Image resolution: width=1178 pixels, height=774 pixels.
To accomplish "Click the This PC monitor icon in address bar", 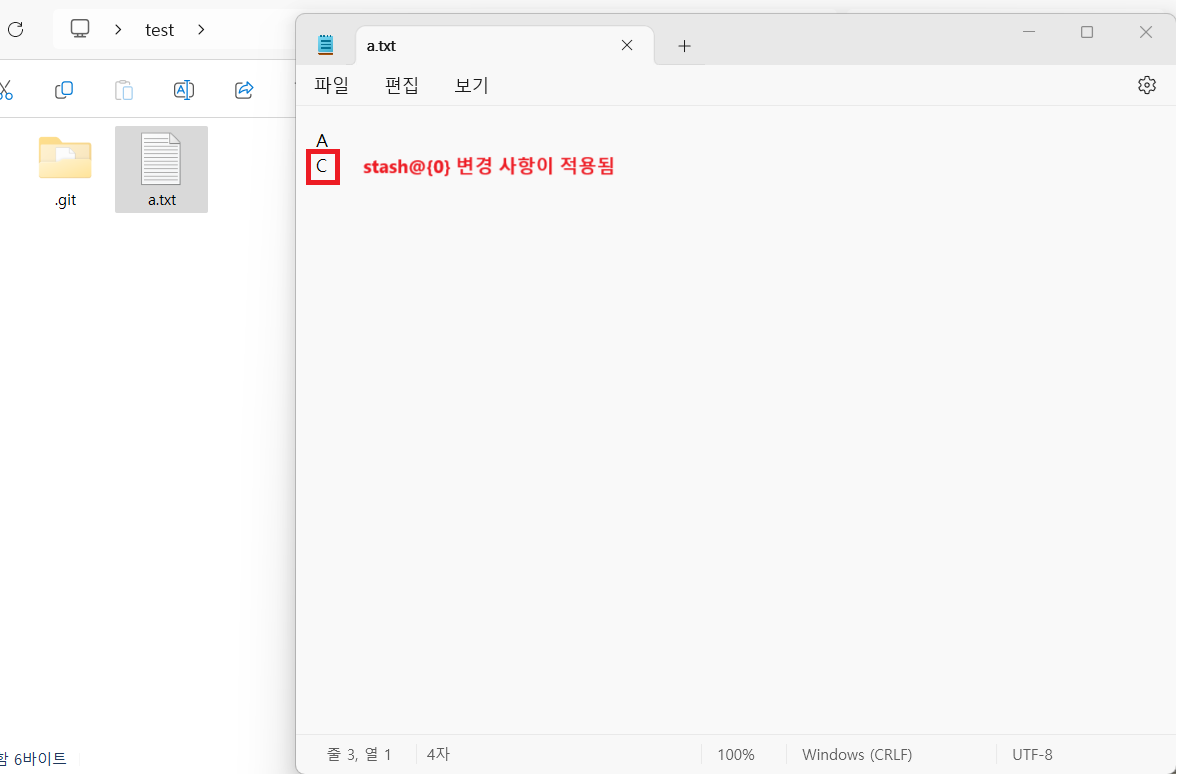I will [80, 29].
